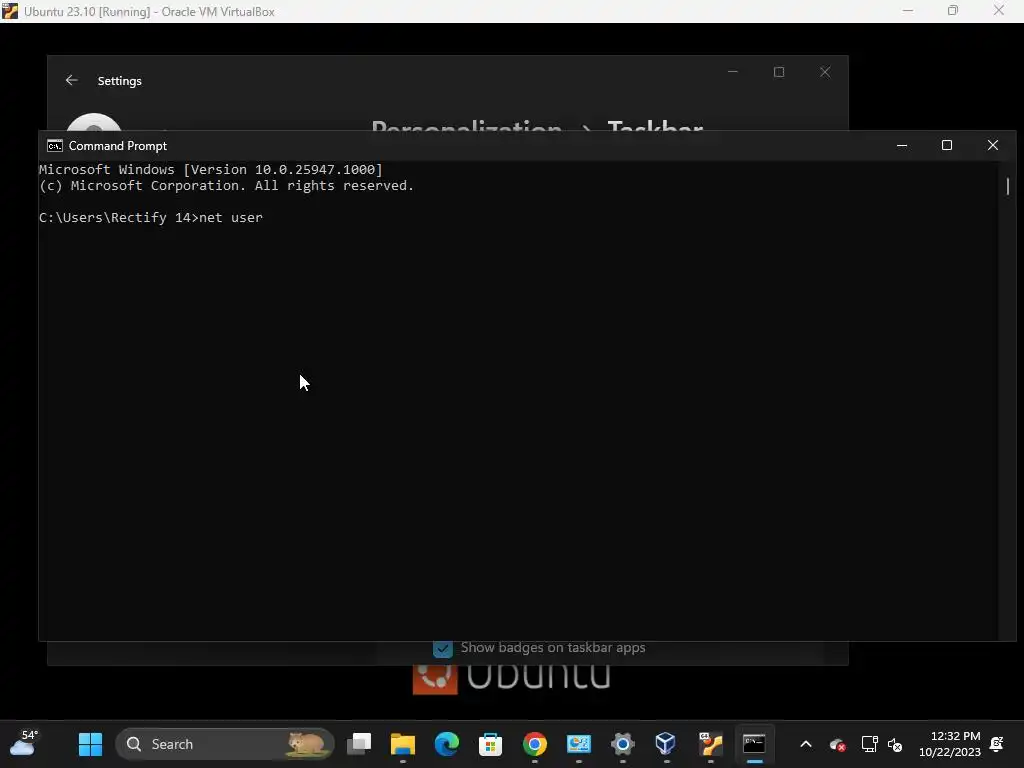This screenshot has width=1024, height=768.
Task: Close the Settings window
Action: [x=825, y=72]
